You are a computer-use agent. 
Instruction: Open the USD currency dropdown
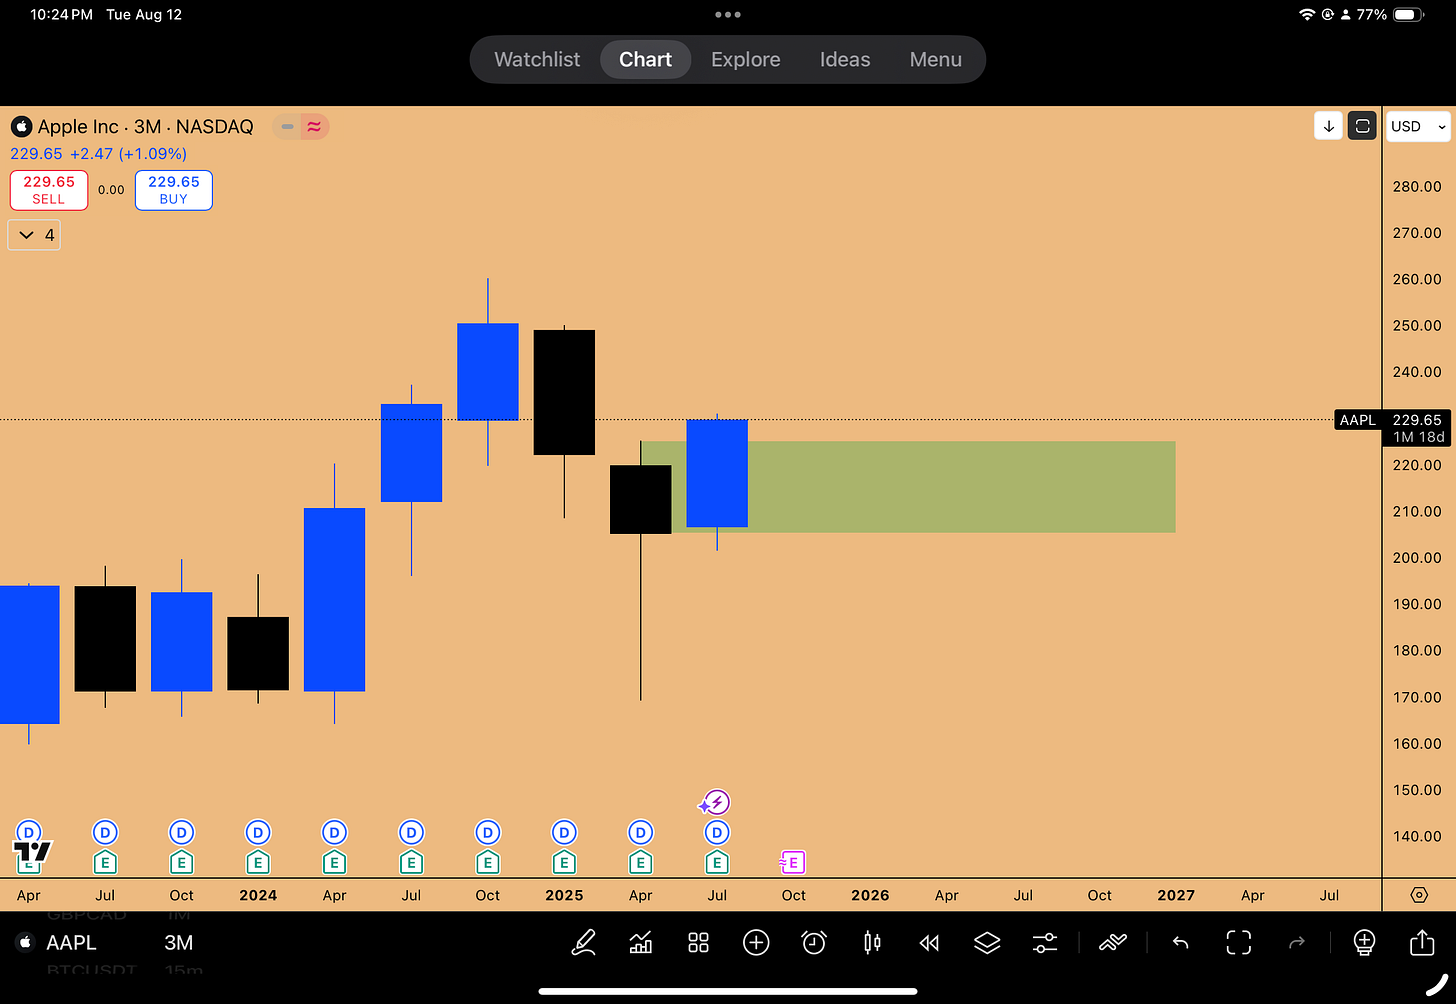pos(1419,126)
